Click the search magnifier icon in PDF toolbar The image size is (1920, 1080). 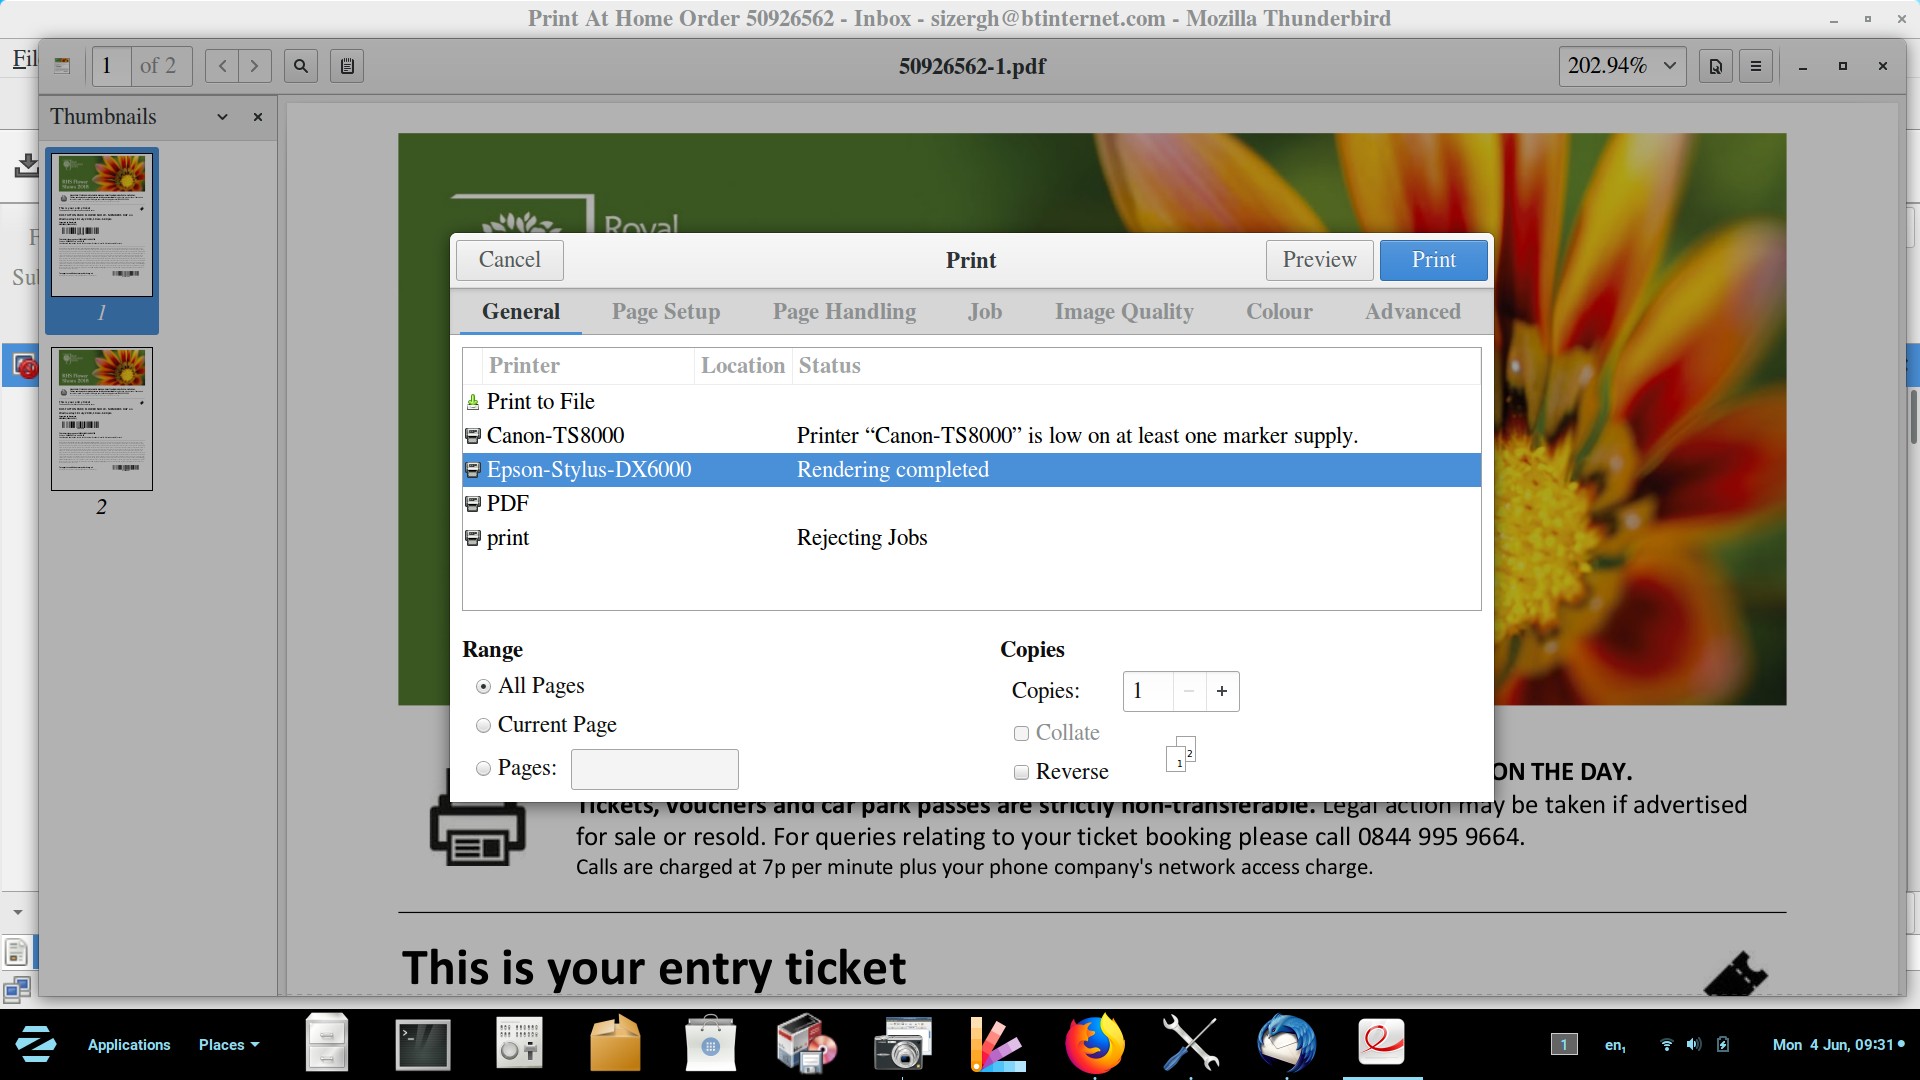(x=301, y=66)
